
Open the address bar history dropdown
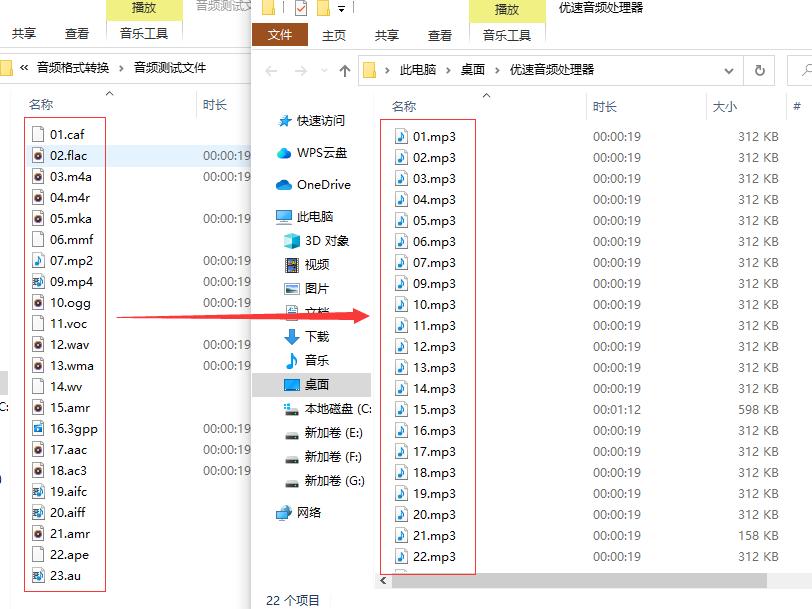(x=729, y=70)
